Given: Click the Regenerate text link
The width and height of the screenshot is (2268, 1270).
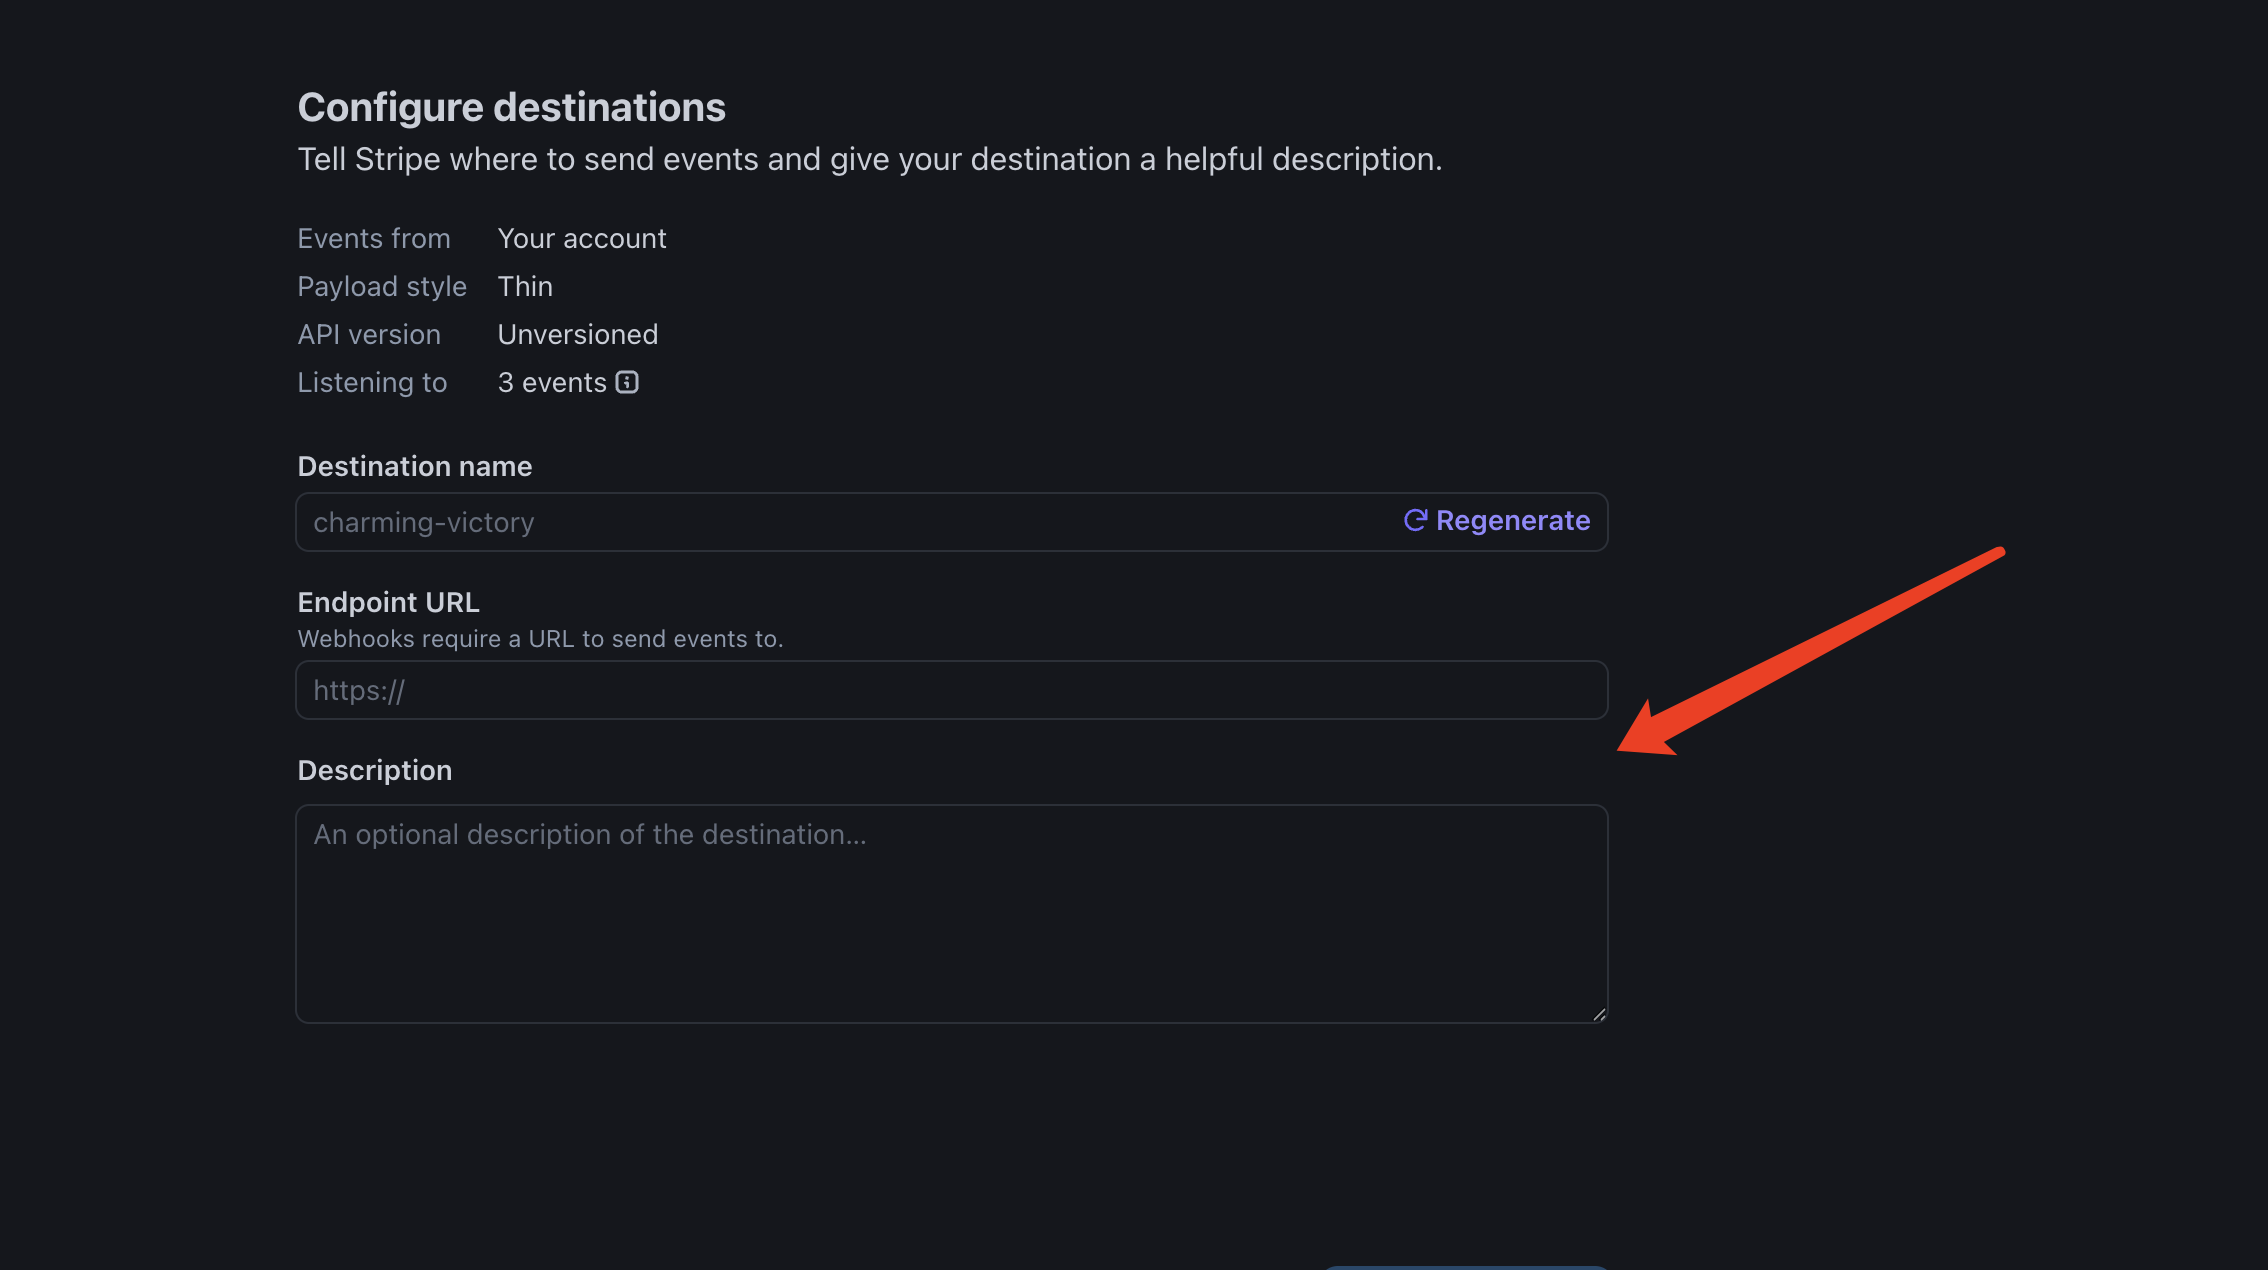Looking at the screenshot, I should pos(1513,520).
